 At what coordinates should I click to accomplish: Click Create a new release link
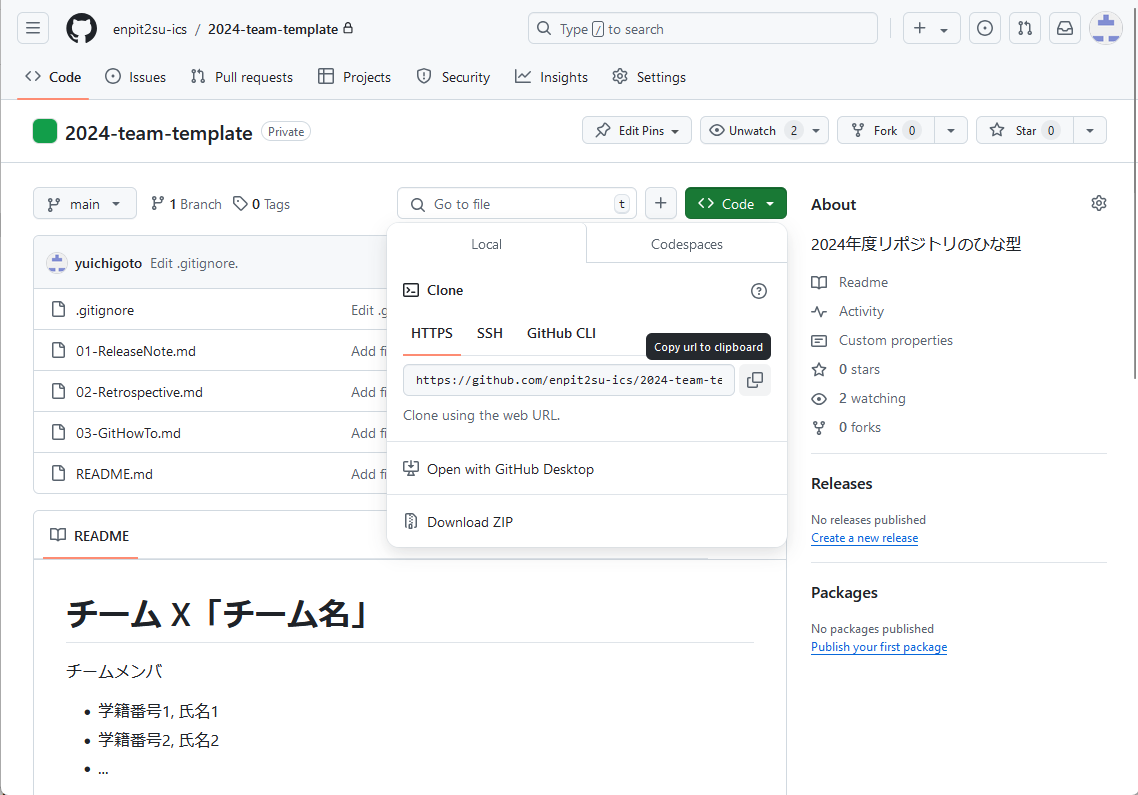coord(864,538)
